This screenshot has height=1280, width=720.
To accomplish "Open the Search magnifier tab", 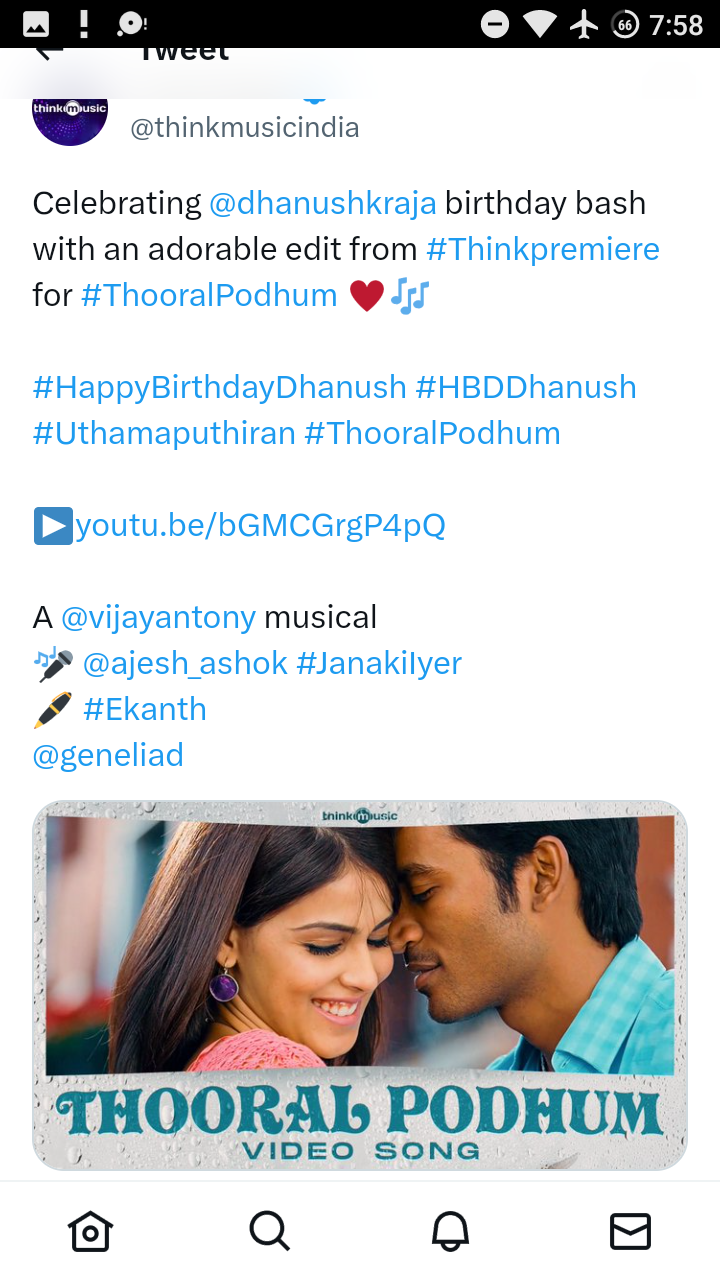I will click(x=270, y=1231).
